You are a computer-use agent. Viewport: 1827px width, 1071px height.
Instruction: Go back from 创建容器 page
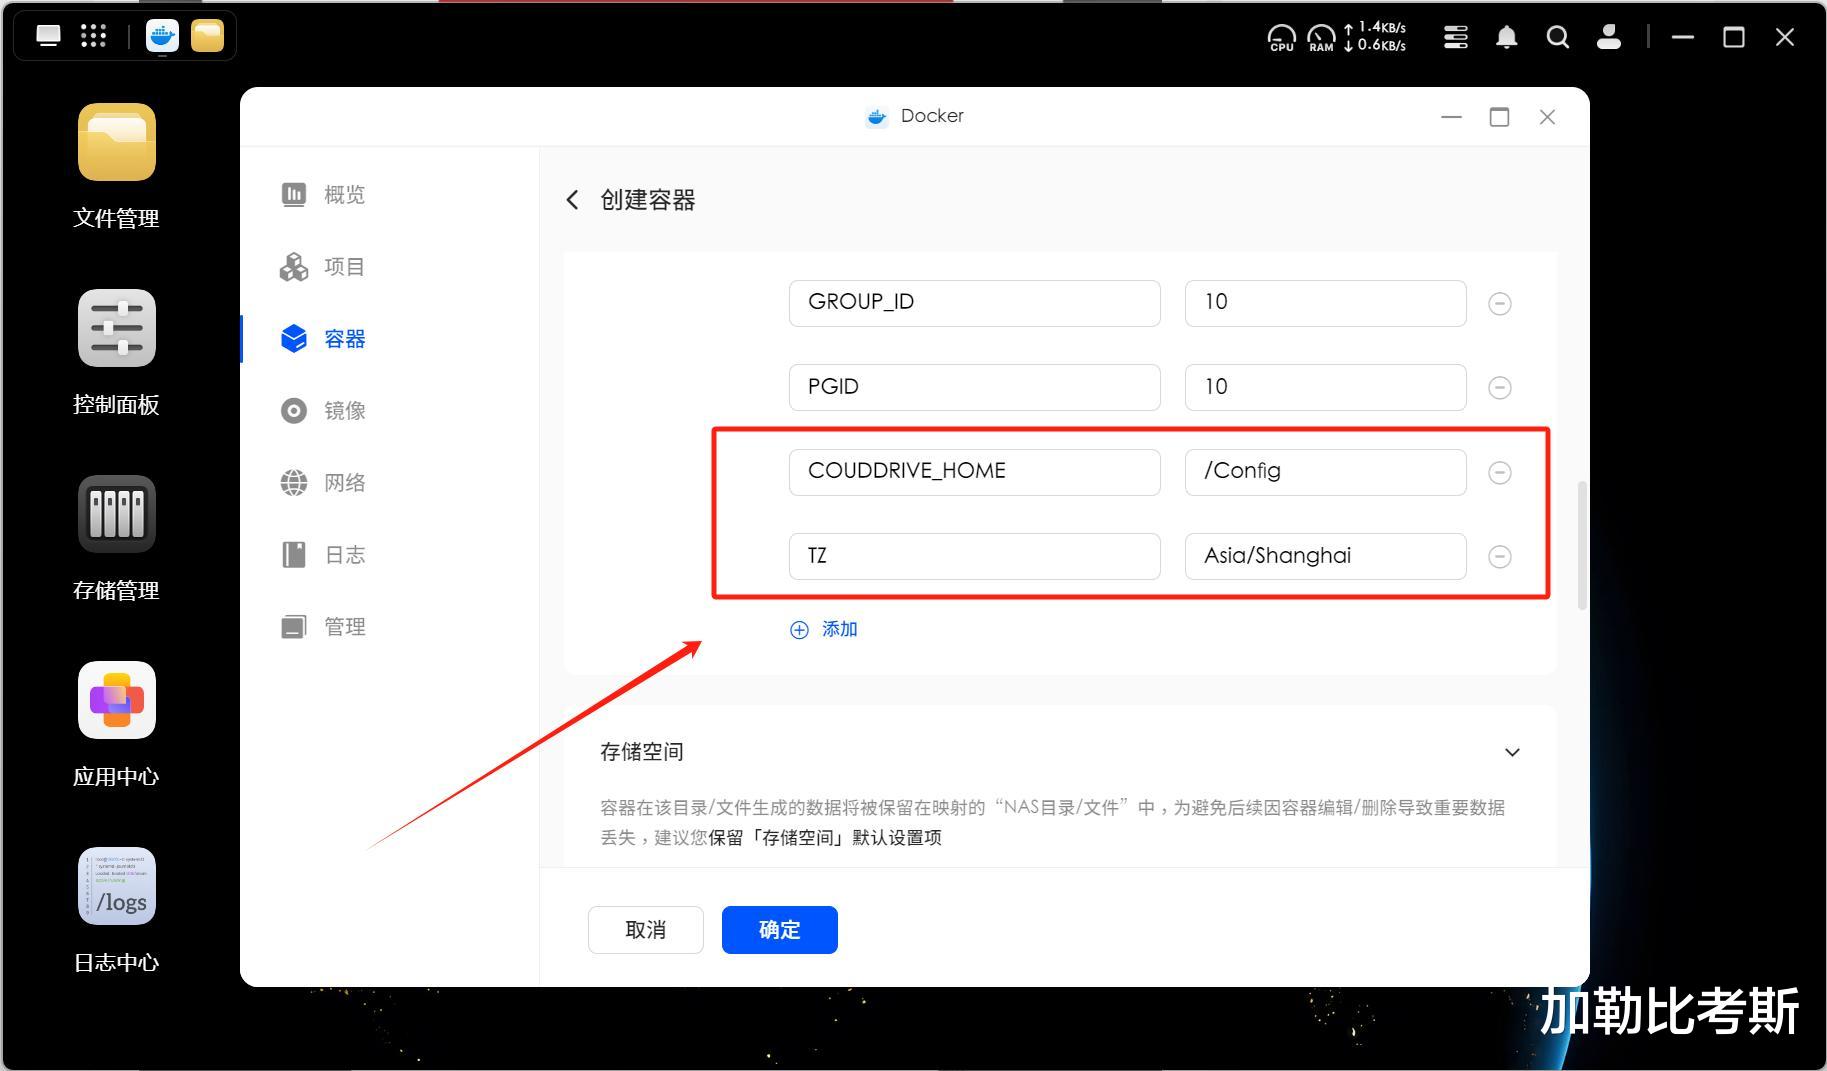(572, 200)
